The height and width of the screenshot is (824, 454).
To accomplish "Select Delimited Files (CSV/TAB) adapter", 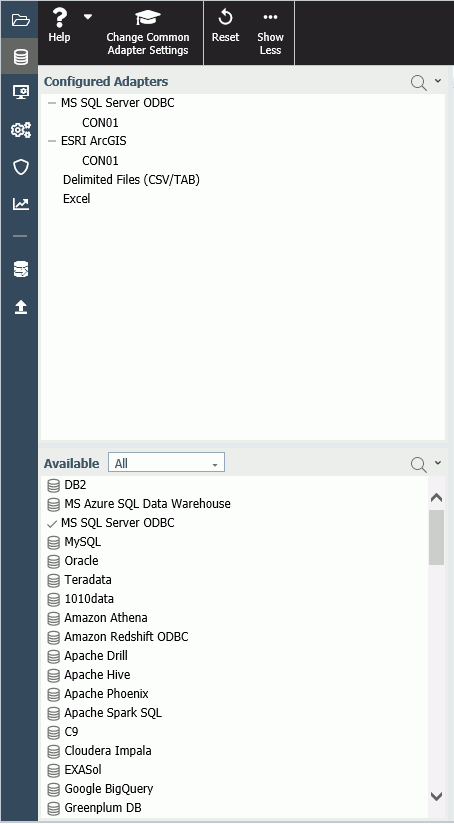I will pyautogui.click(x=131, y=180).
